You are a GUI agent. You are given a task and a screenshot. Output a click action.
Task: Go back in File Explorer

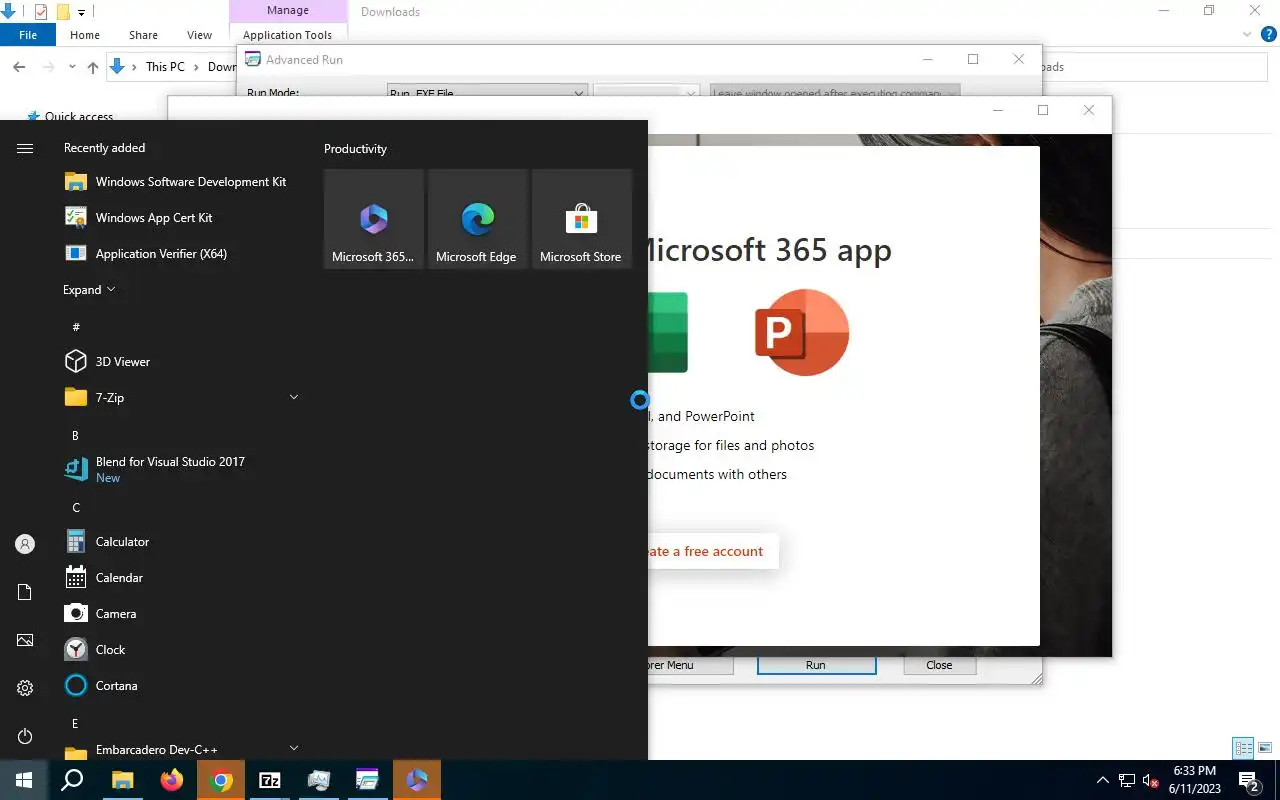pyautogui.click(x=19, y=67)
